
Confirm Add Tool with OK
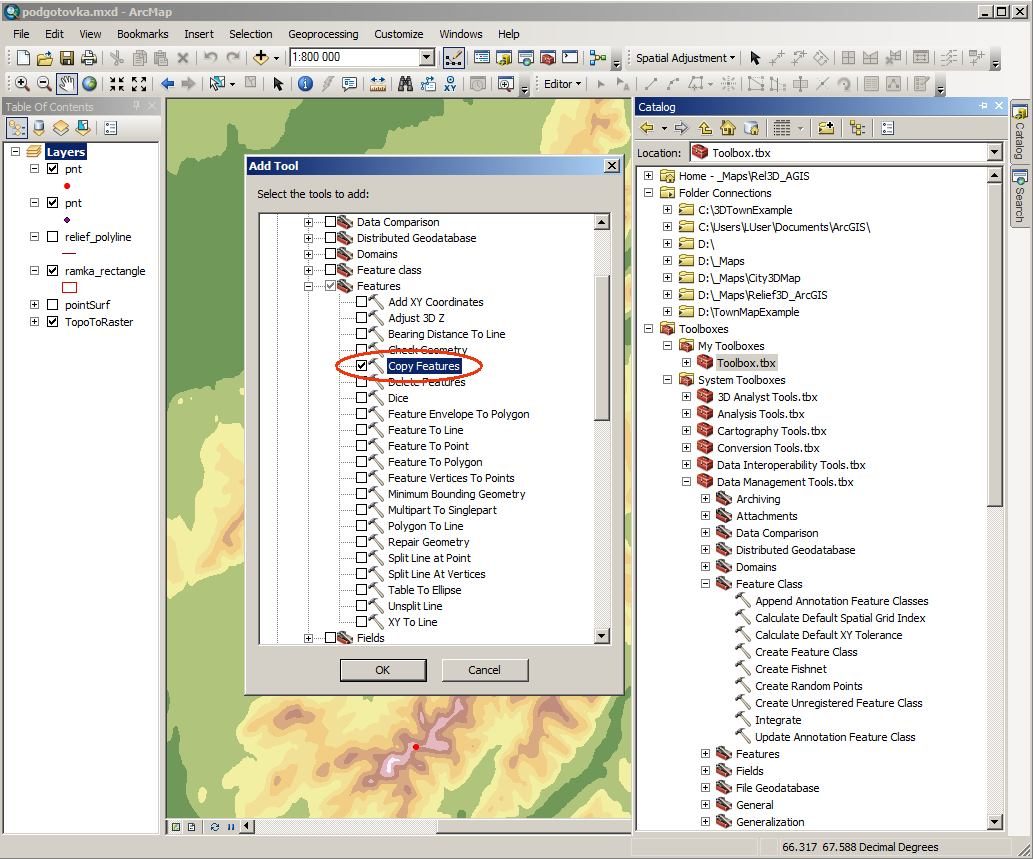pos(383,670)
